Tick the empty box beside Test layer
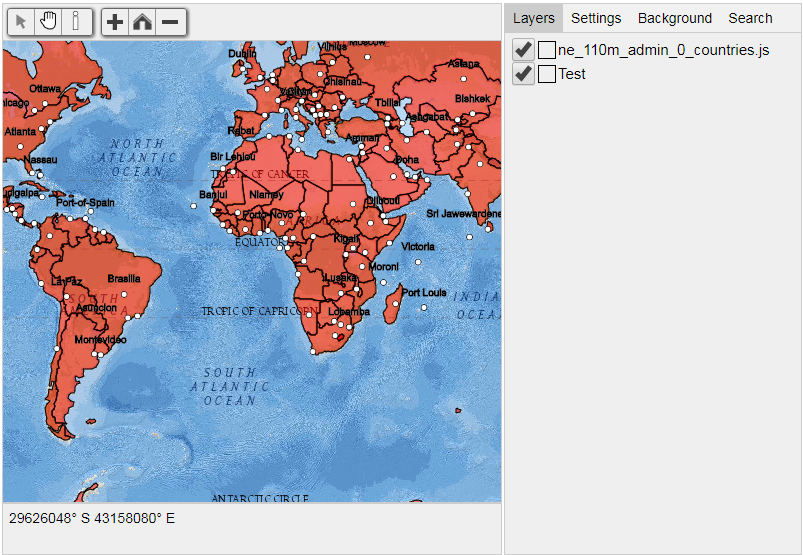Viewport: 803px width, 555px height. (547, 74)
